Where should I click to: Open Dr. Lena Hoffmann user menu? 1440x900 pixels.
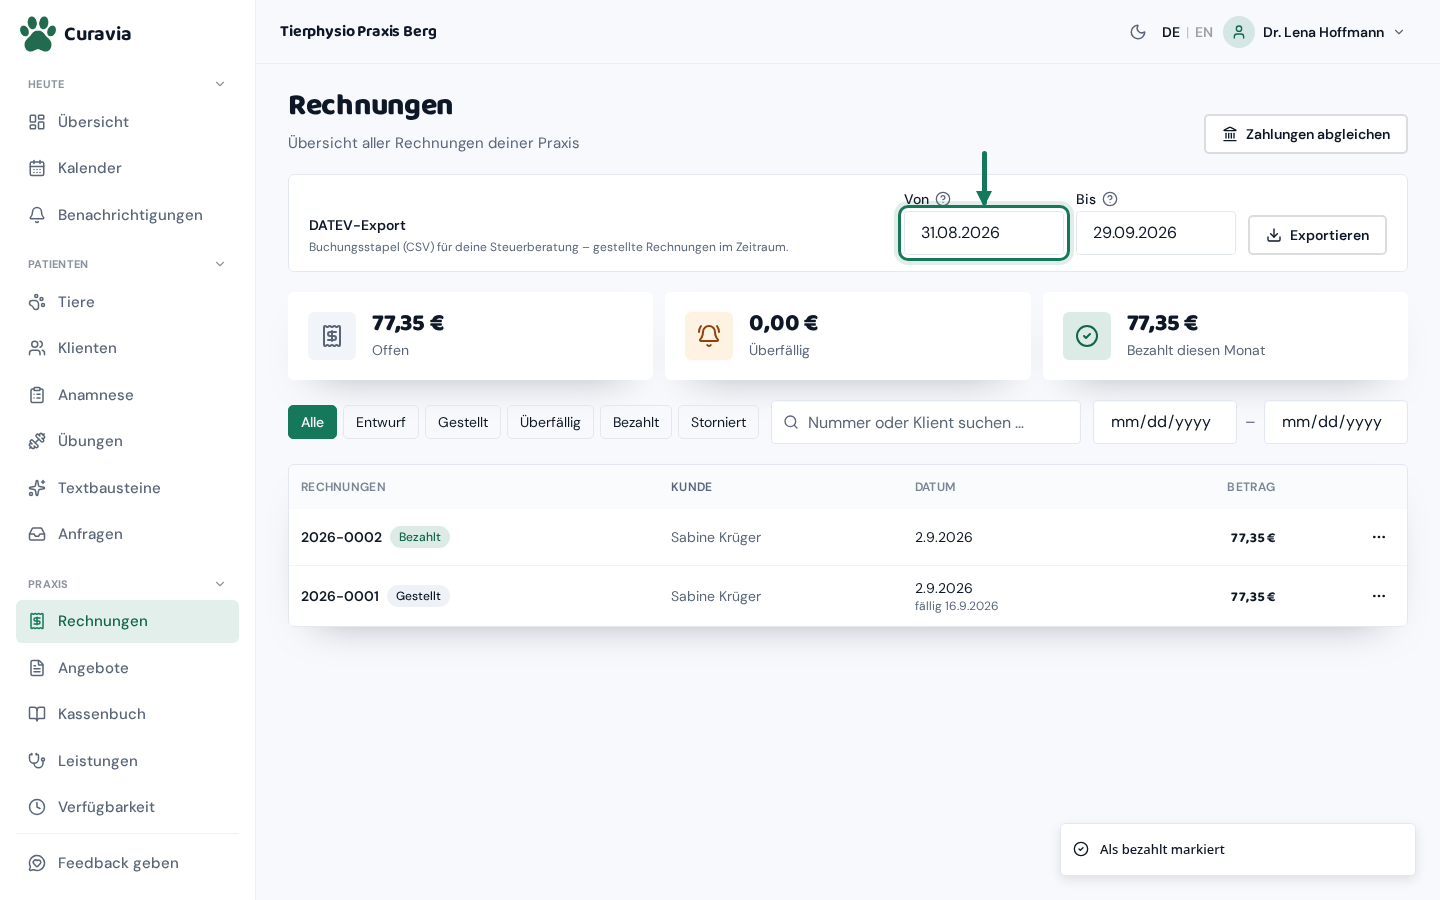click(x=1315, y=32)
